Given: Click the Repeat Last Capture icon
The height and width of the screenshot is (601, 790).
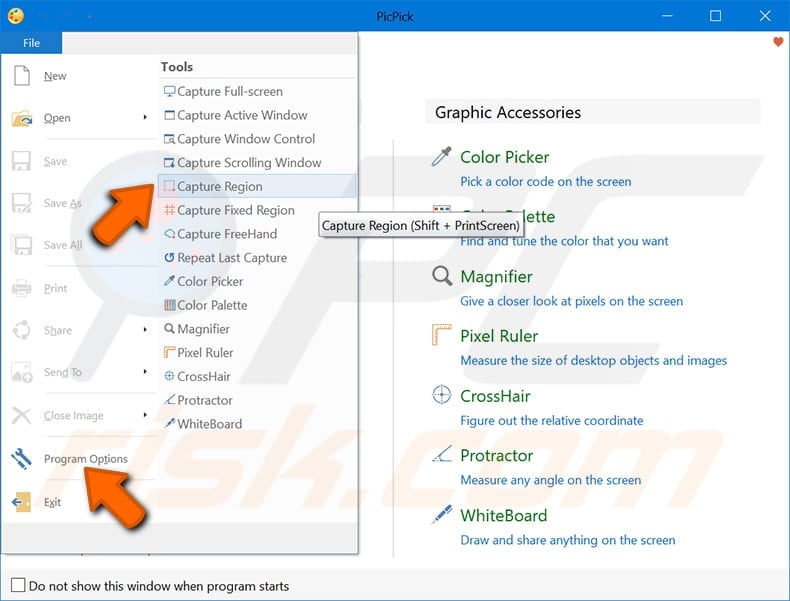Looking at the screenshot, I should tap(170, 257).
